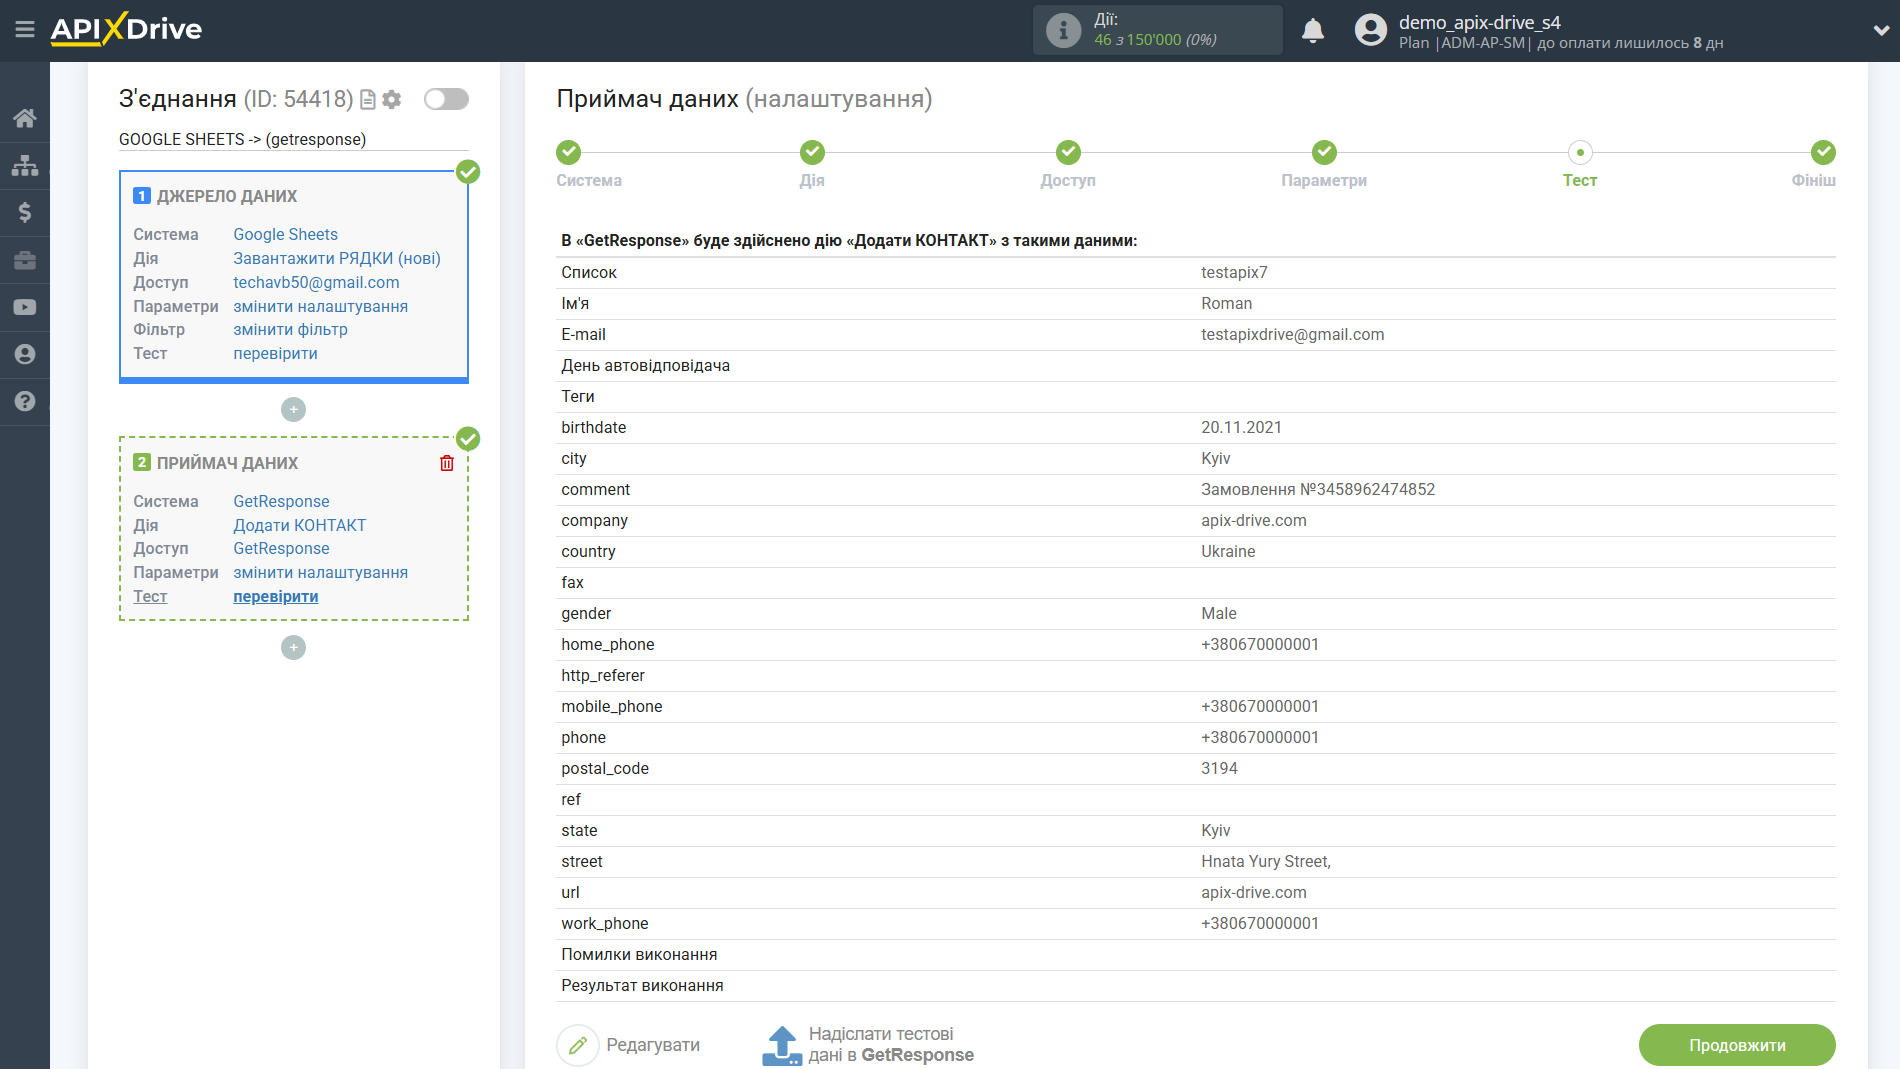Click the user avatar icon

(1371, 30)
